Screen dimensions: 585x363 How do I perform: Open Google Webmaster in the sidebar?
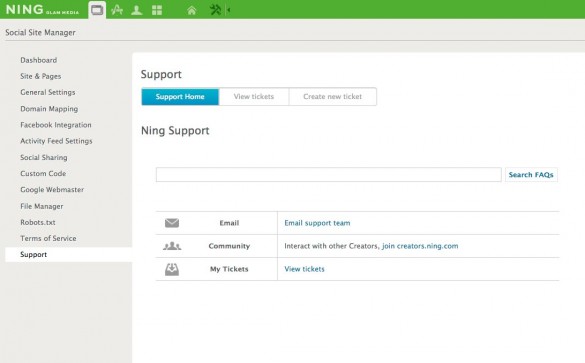pyautogui.click(x=52, y=190)
